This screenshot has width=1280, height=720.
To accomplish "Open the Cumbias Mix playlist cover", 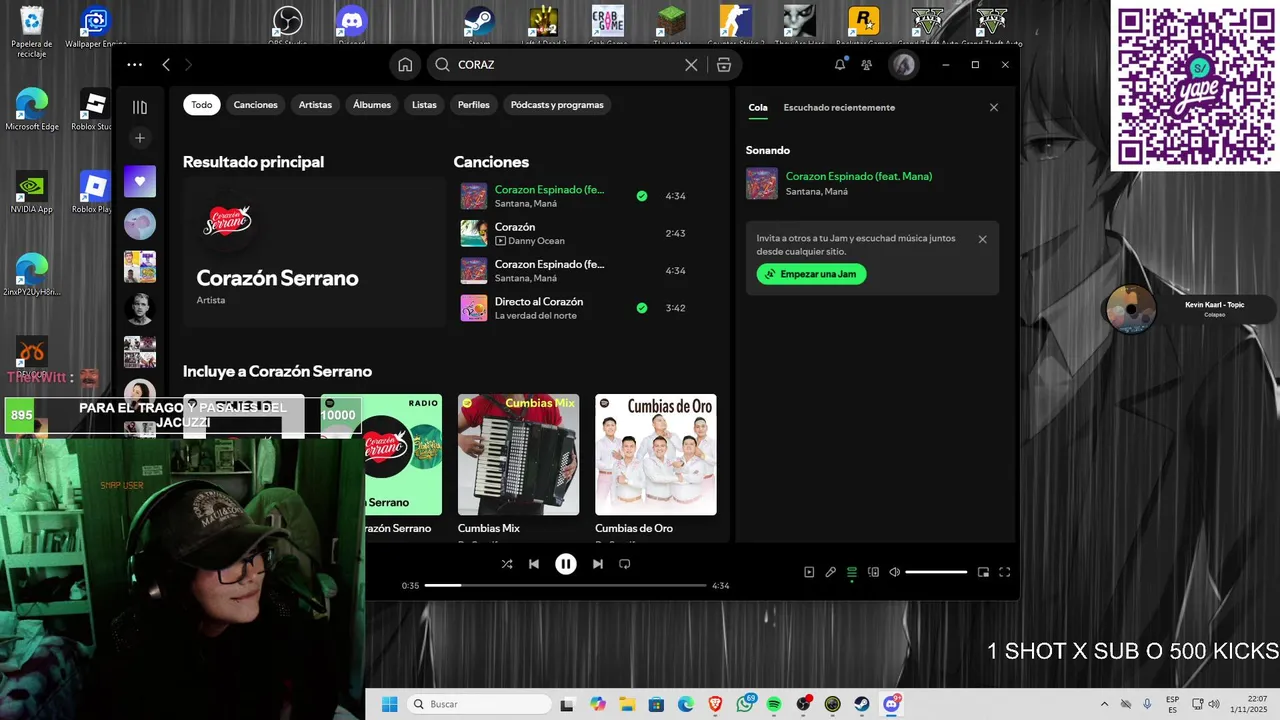I will pyautogui.click(x=518, y=455).
